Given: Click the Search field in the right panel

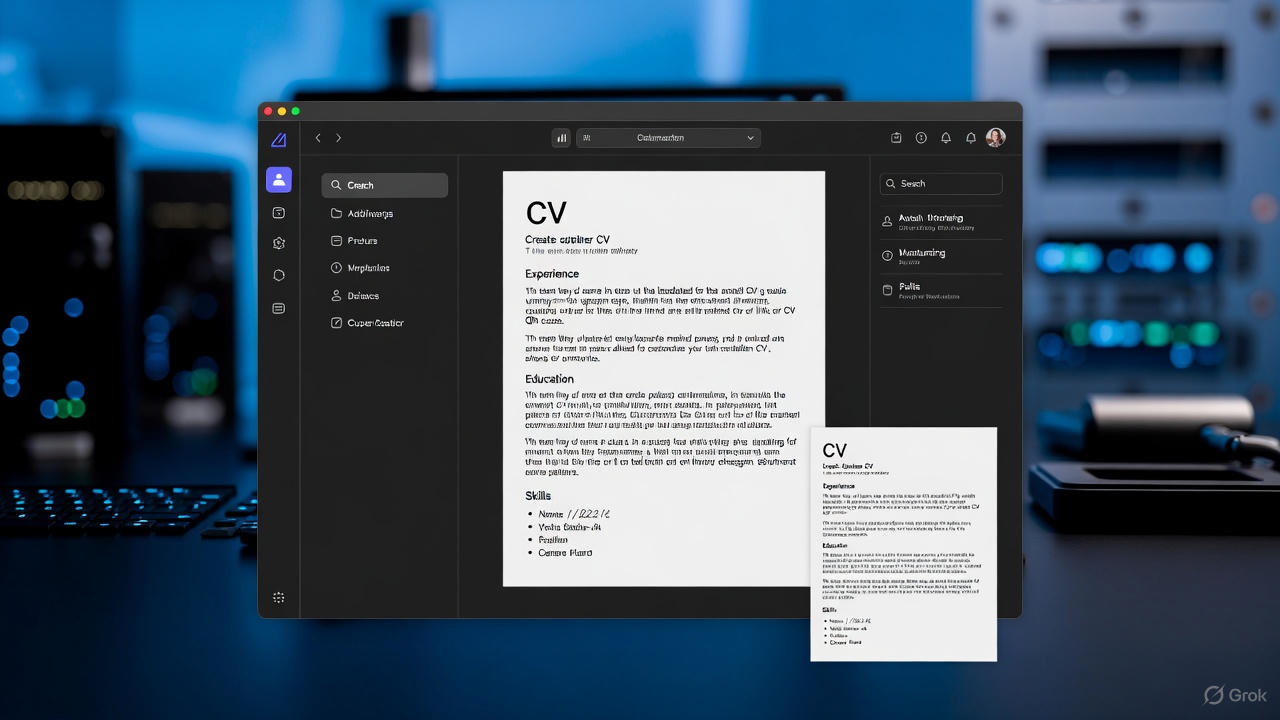Looking at the screenshot, I should (941, 184).
